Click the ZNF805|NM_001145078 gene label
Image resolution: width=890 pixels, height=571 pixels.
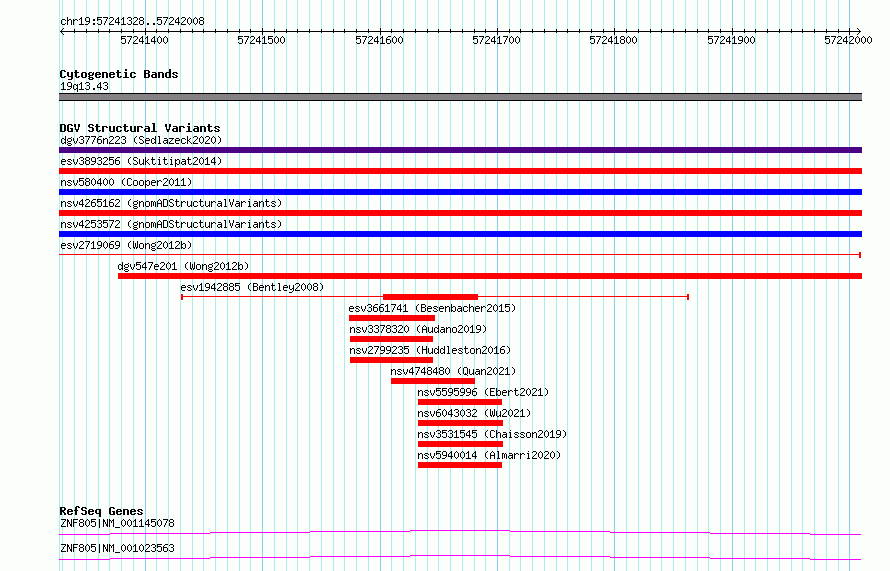[x=117, y=523]
